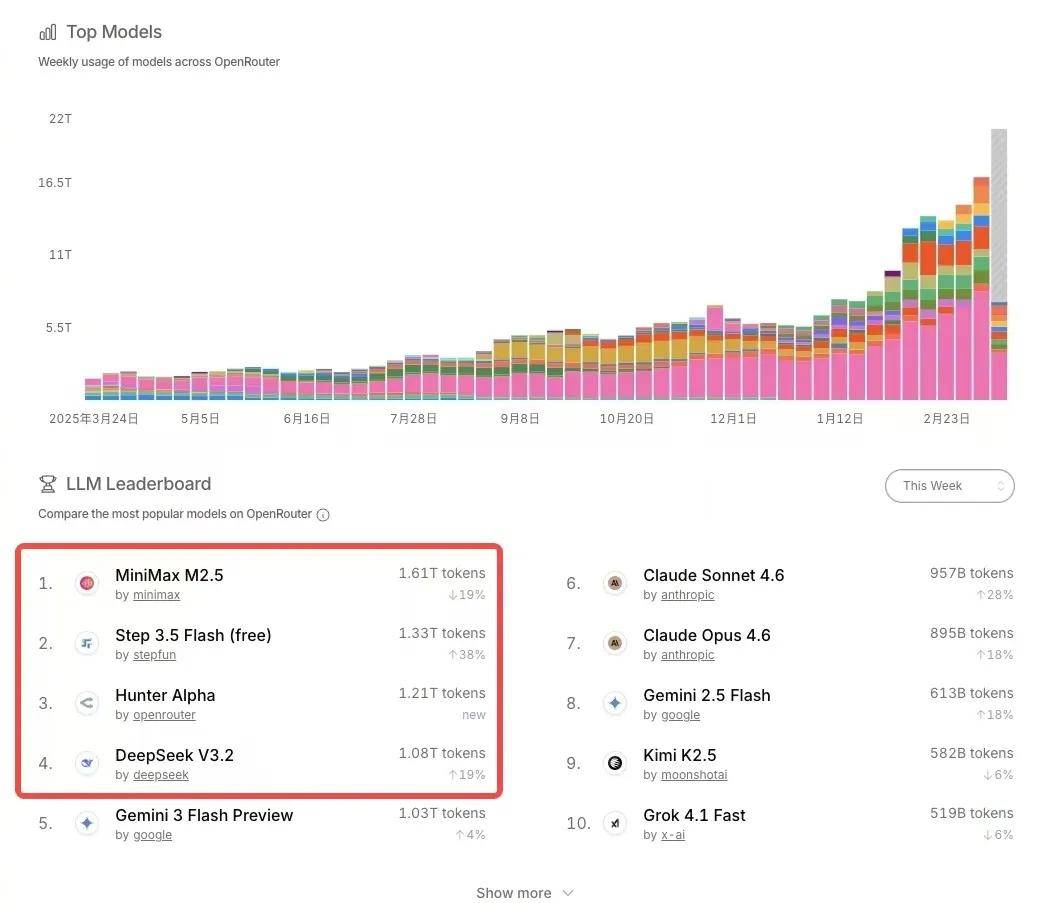Click the 613B tokens value
1051x903 pixels.
pyautogui.click(x=971, y=693)
